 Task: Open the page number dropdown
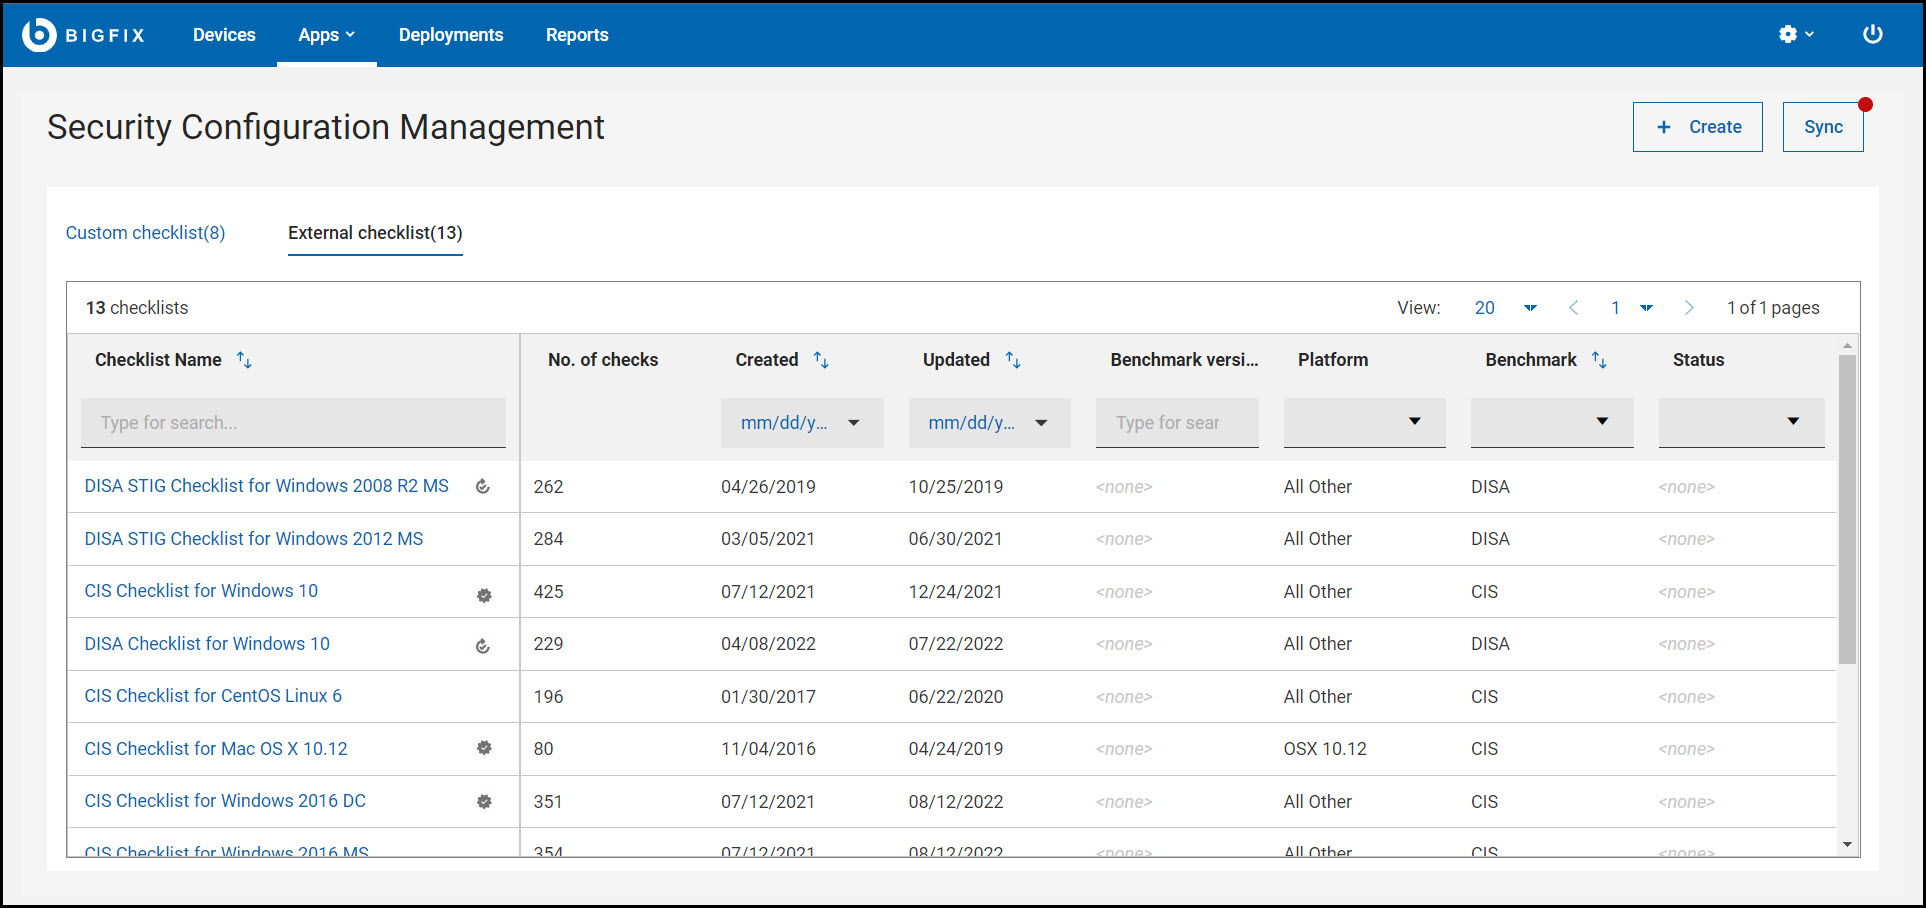pos(1631,308)
